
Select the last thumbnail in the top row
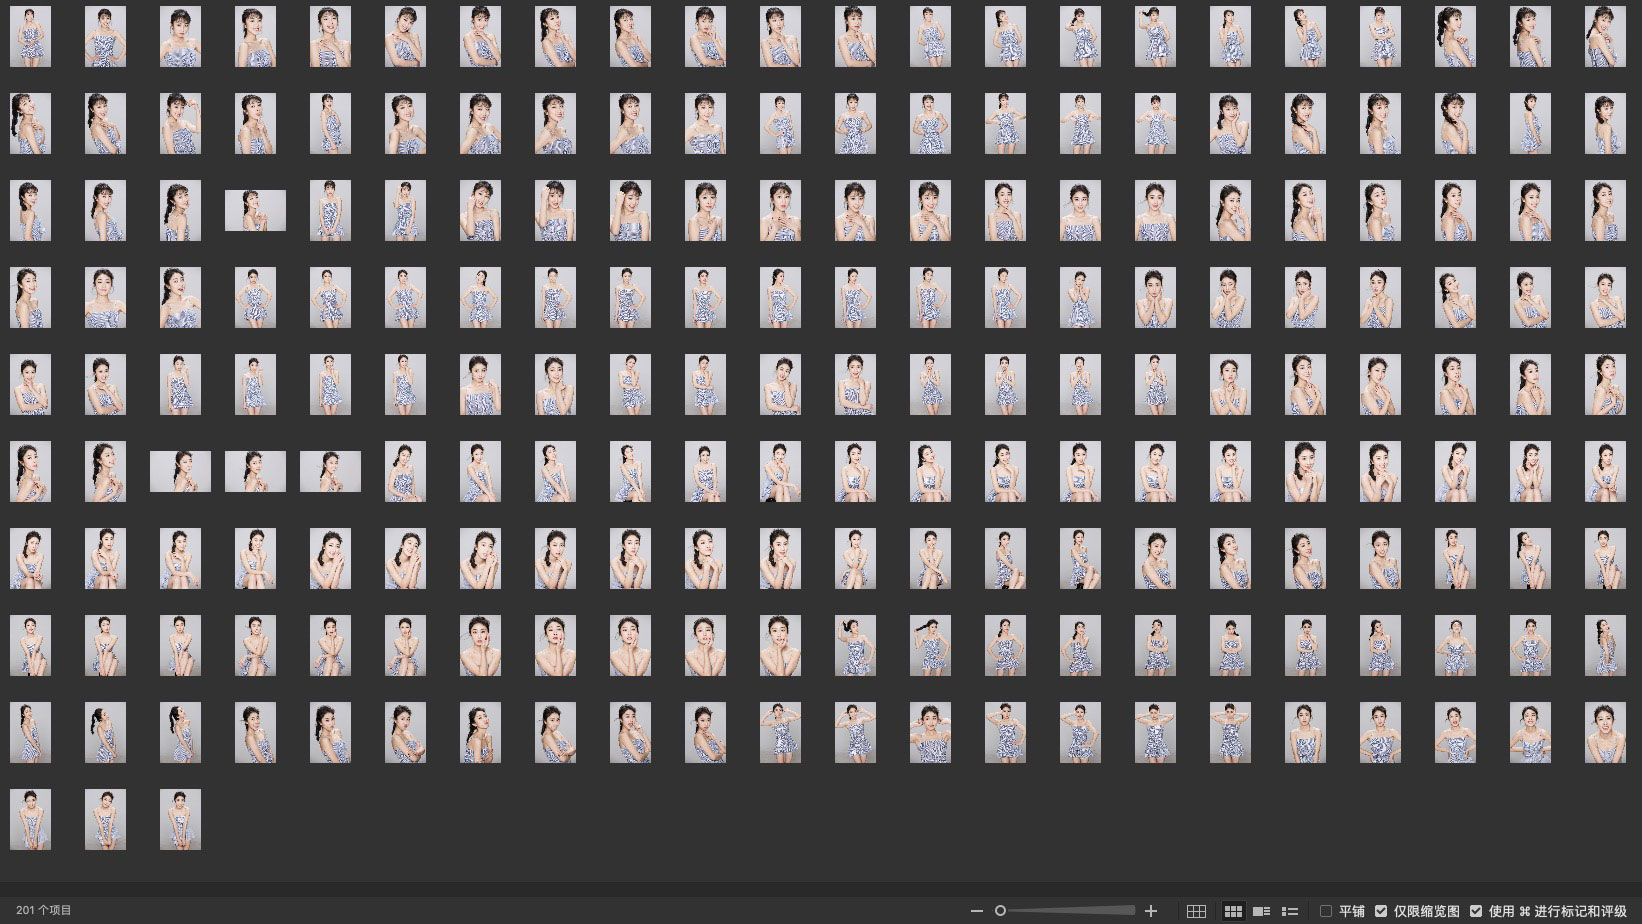click(1605, 37)
